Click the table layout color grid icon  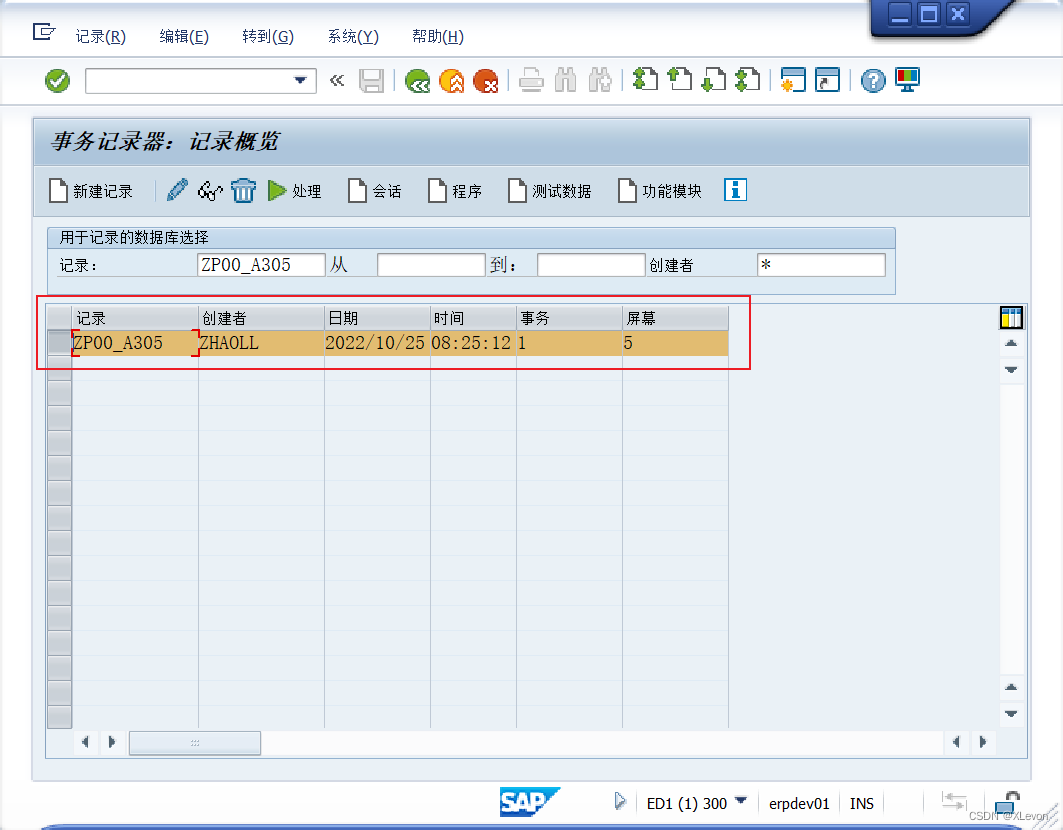(1011, 317)
